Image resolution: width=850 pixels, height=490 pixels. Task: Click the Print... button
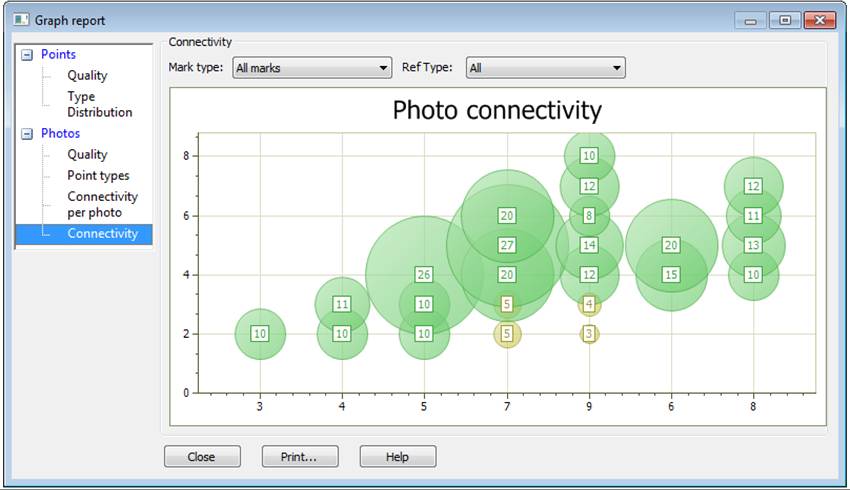(300, 457)
